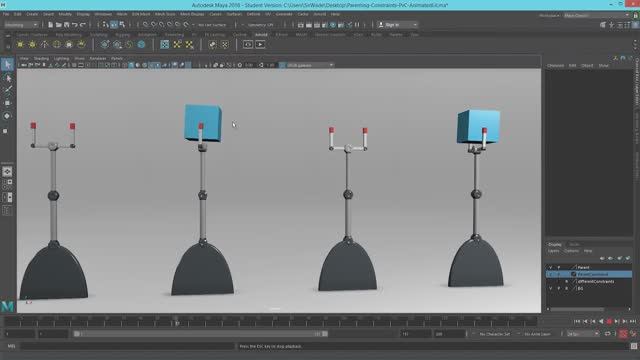This screenshot has height=360, width=640.
Task: Open the Help menu
Action: point(335,14)
